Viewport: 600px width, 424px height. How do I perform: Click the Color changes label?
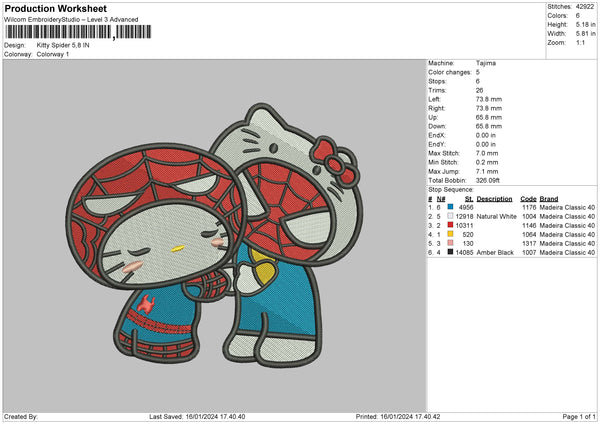(450, 72)
